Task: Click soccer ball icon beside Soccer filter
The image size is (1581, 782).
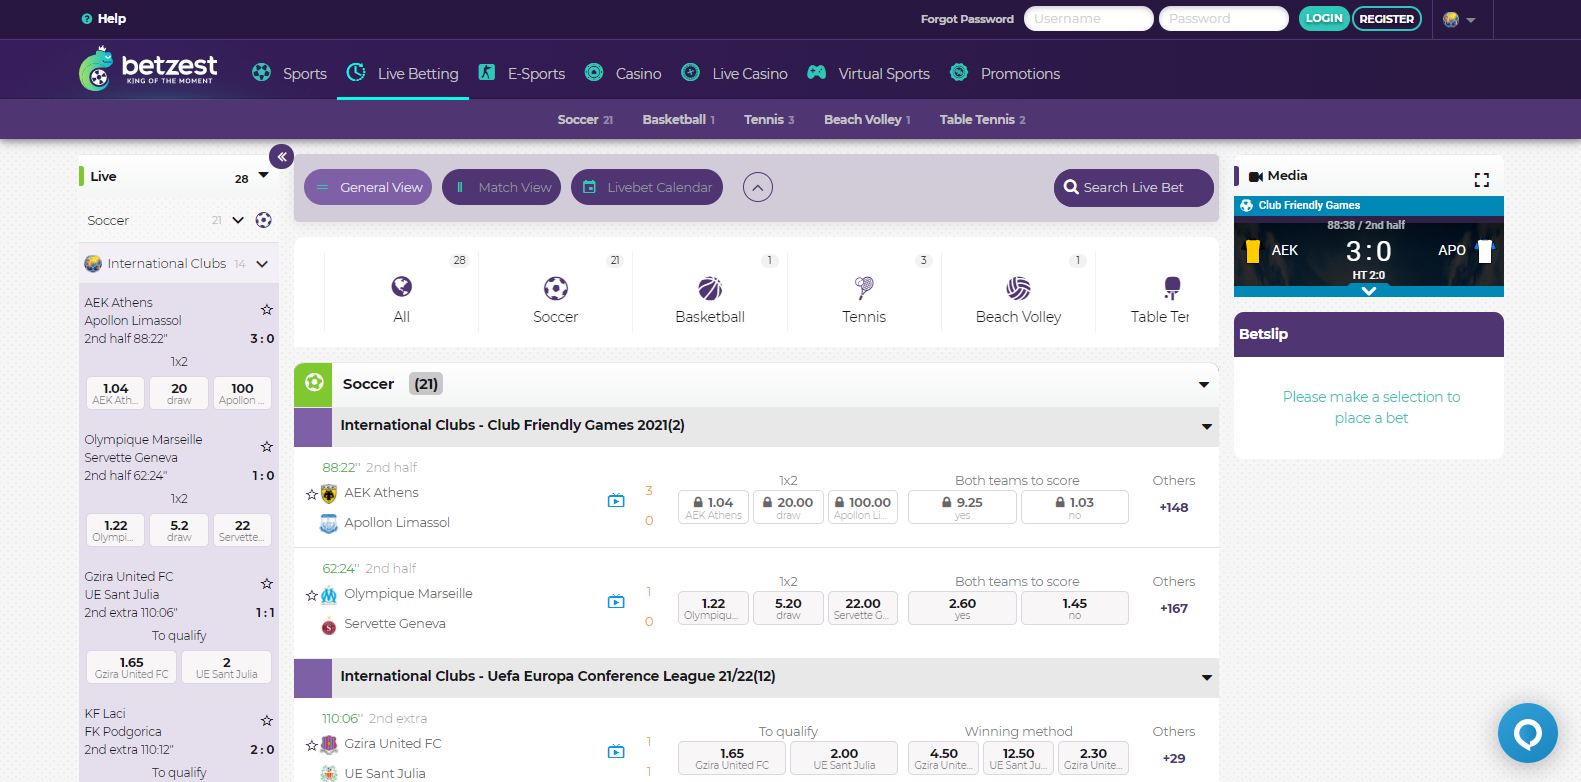Action: pyautogui.click(x=264, y=220)
